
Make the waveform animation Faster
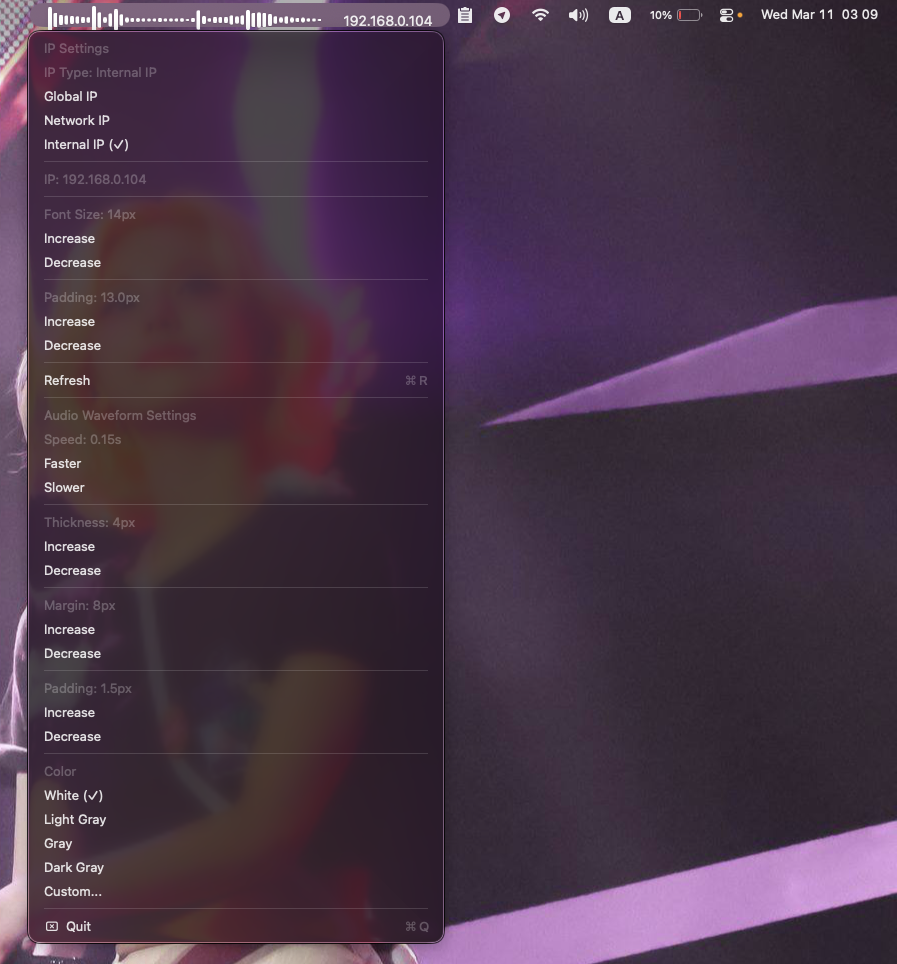[62, 463]
